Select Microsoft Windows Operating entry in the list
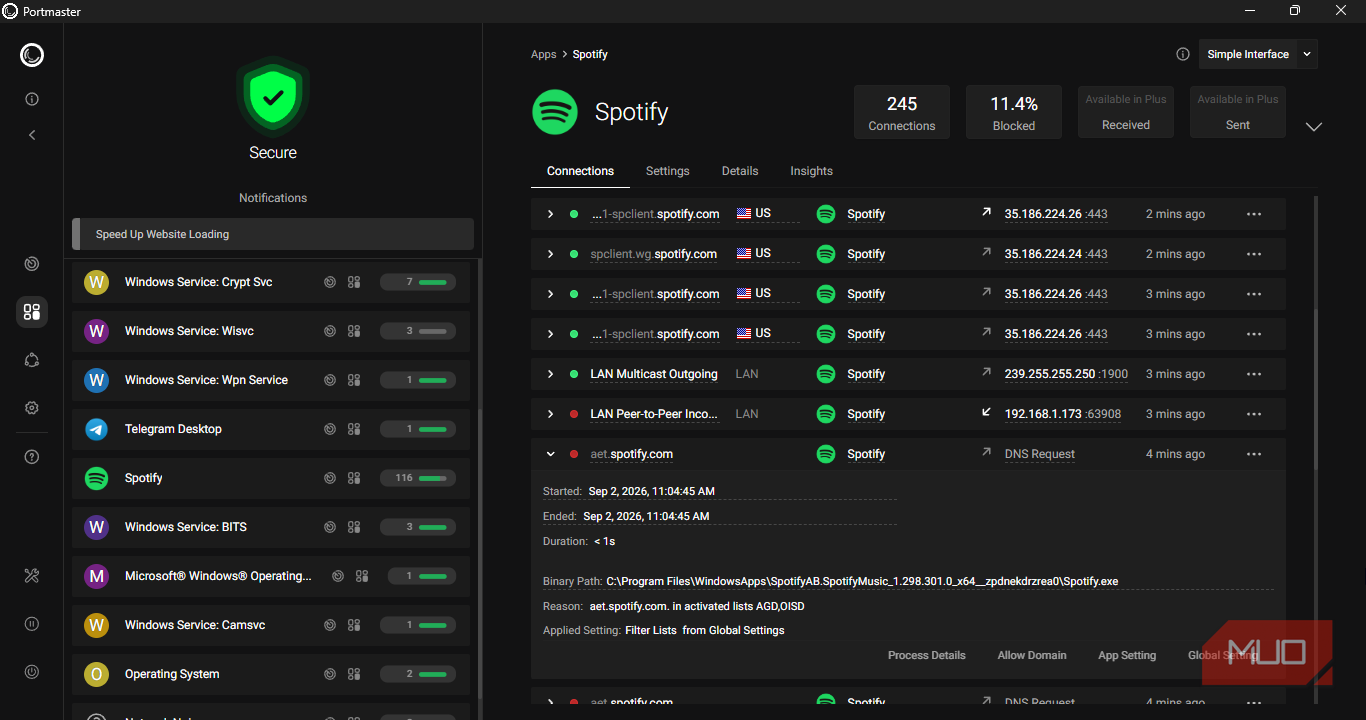Viewport: 1366px width, 720px height. (x=271, y=576)
